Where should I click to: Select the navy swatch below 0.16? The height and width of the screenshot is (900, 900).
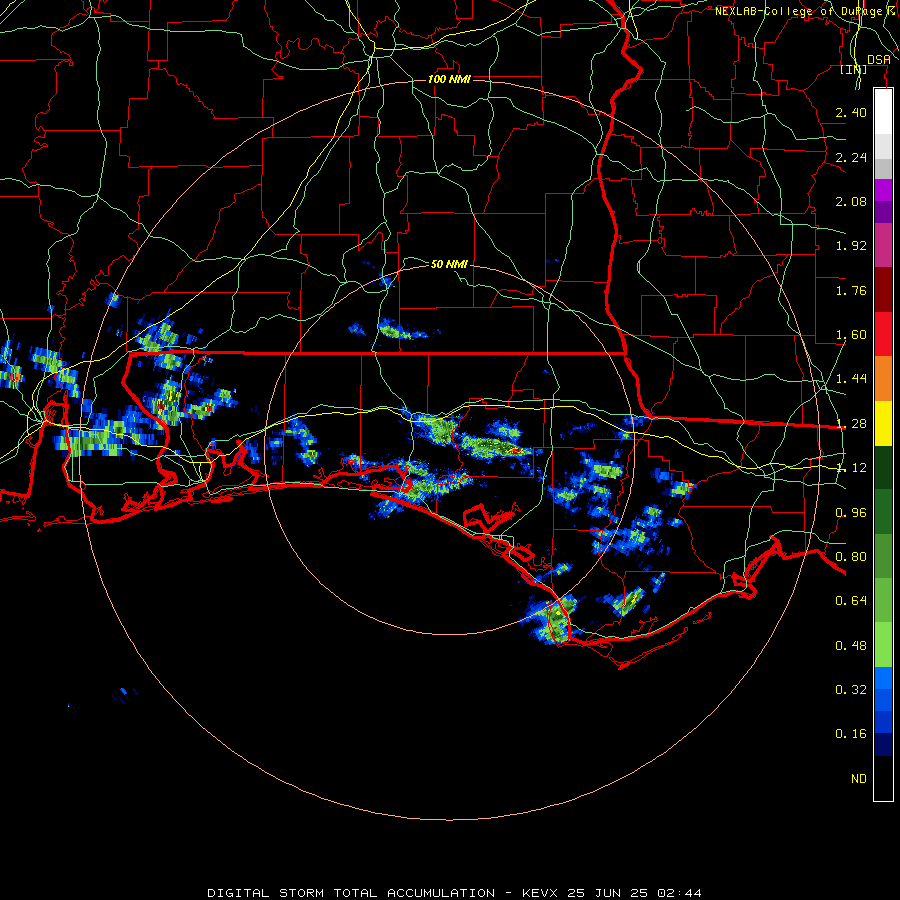(x=883, y=745)
